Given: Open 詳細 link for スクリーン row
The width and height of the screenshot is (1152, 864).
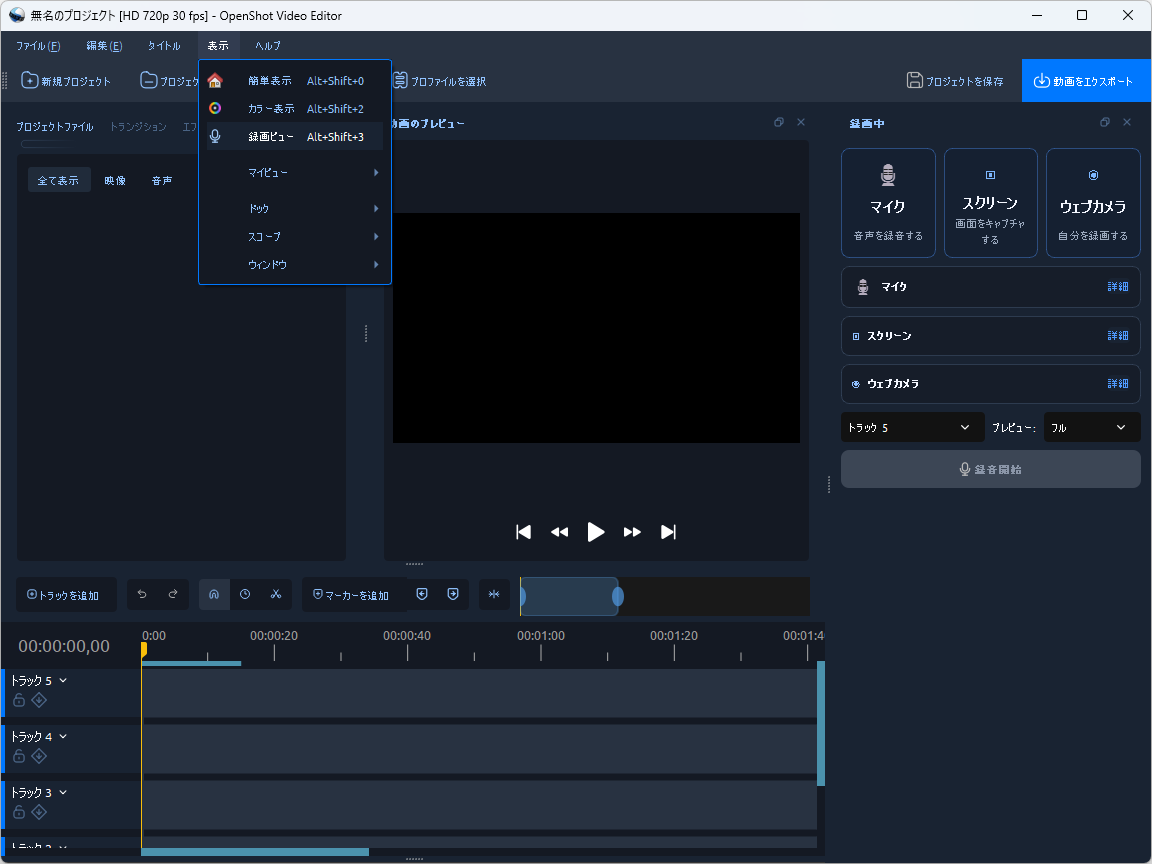Looking at the screenshot, I should coord(1117,336).
